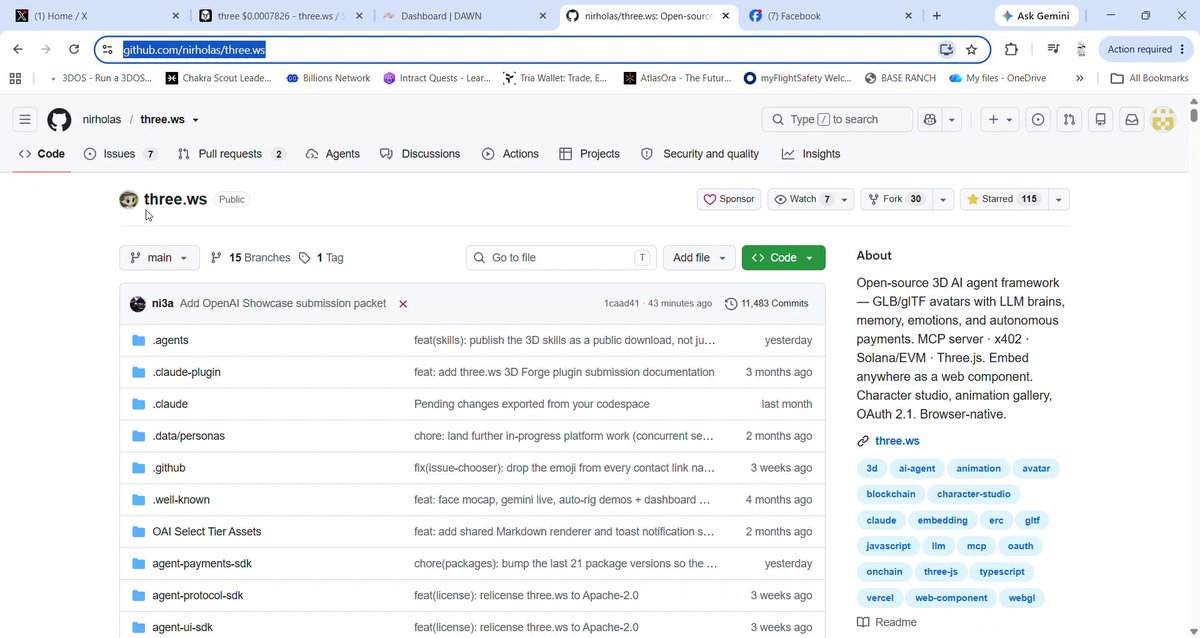
Task: Open the media controls icon in Chrome toolbar
Action: (1053, 49)
